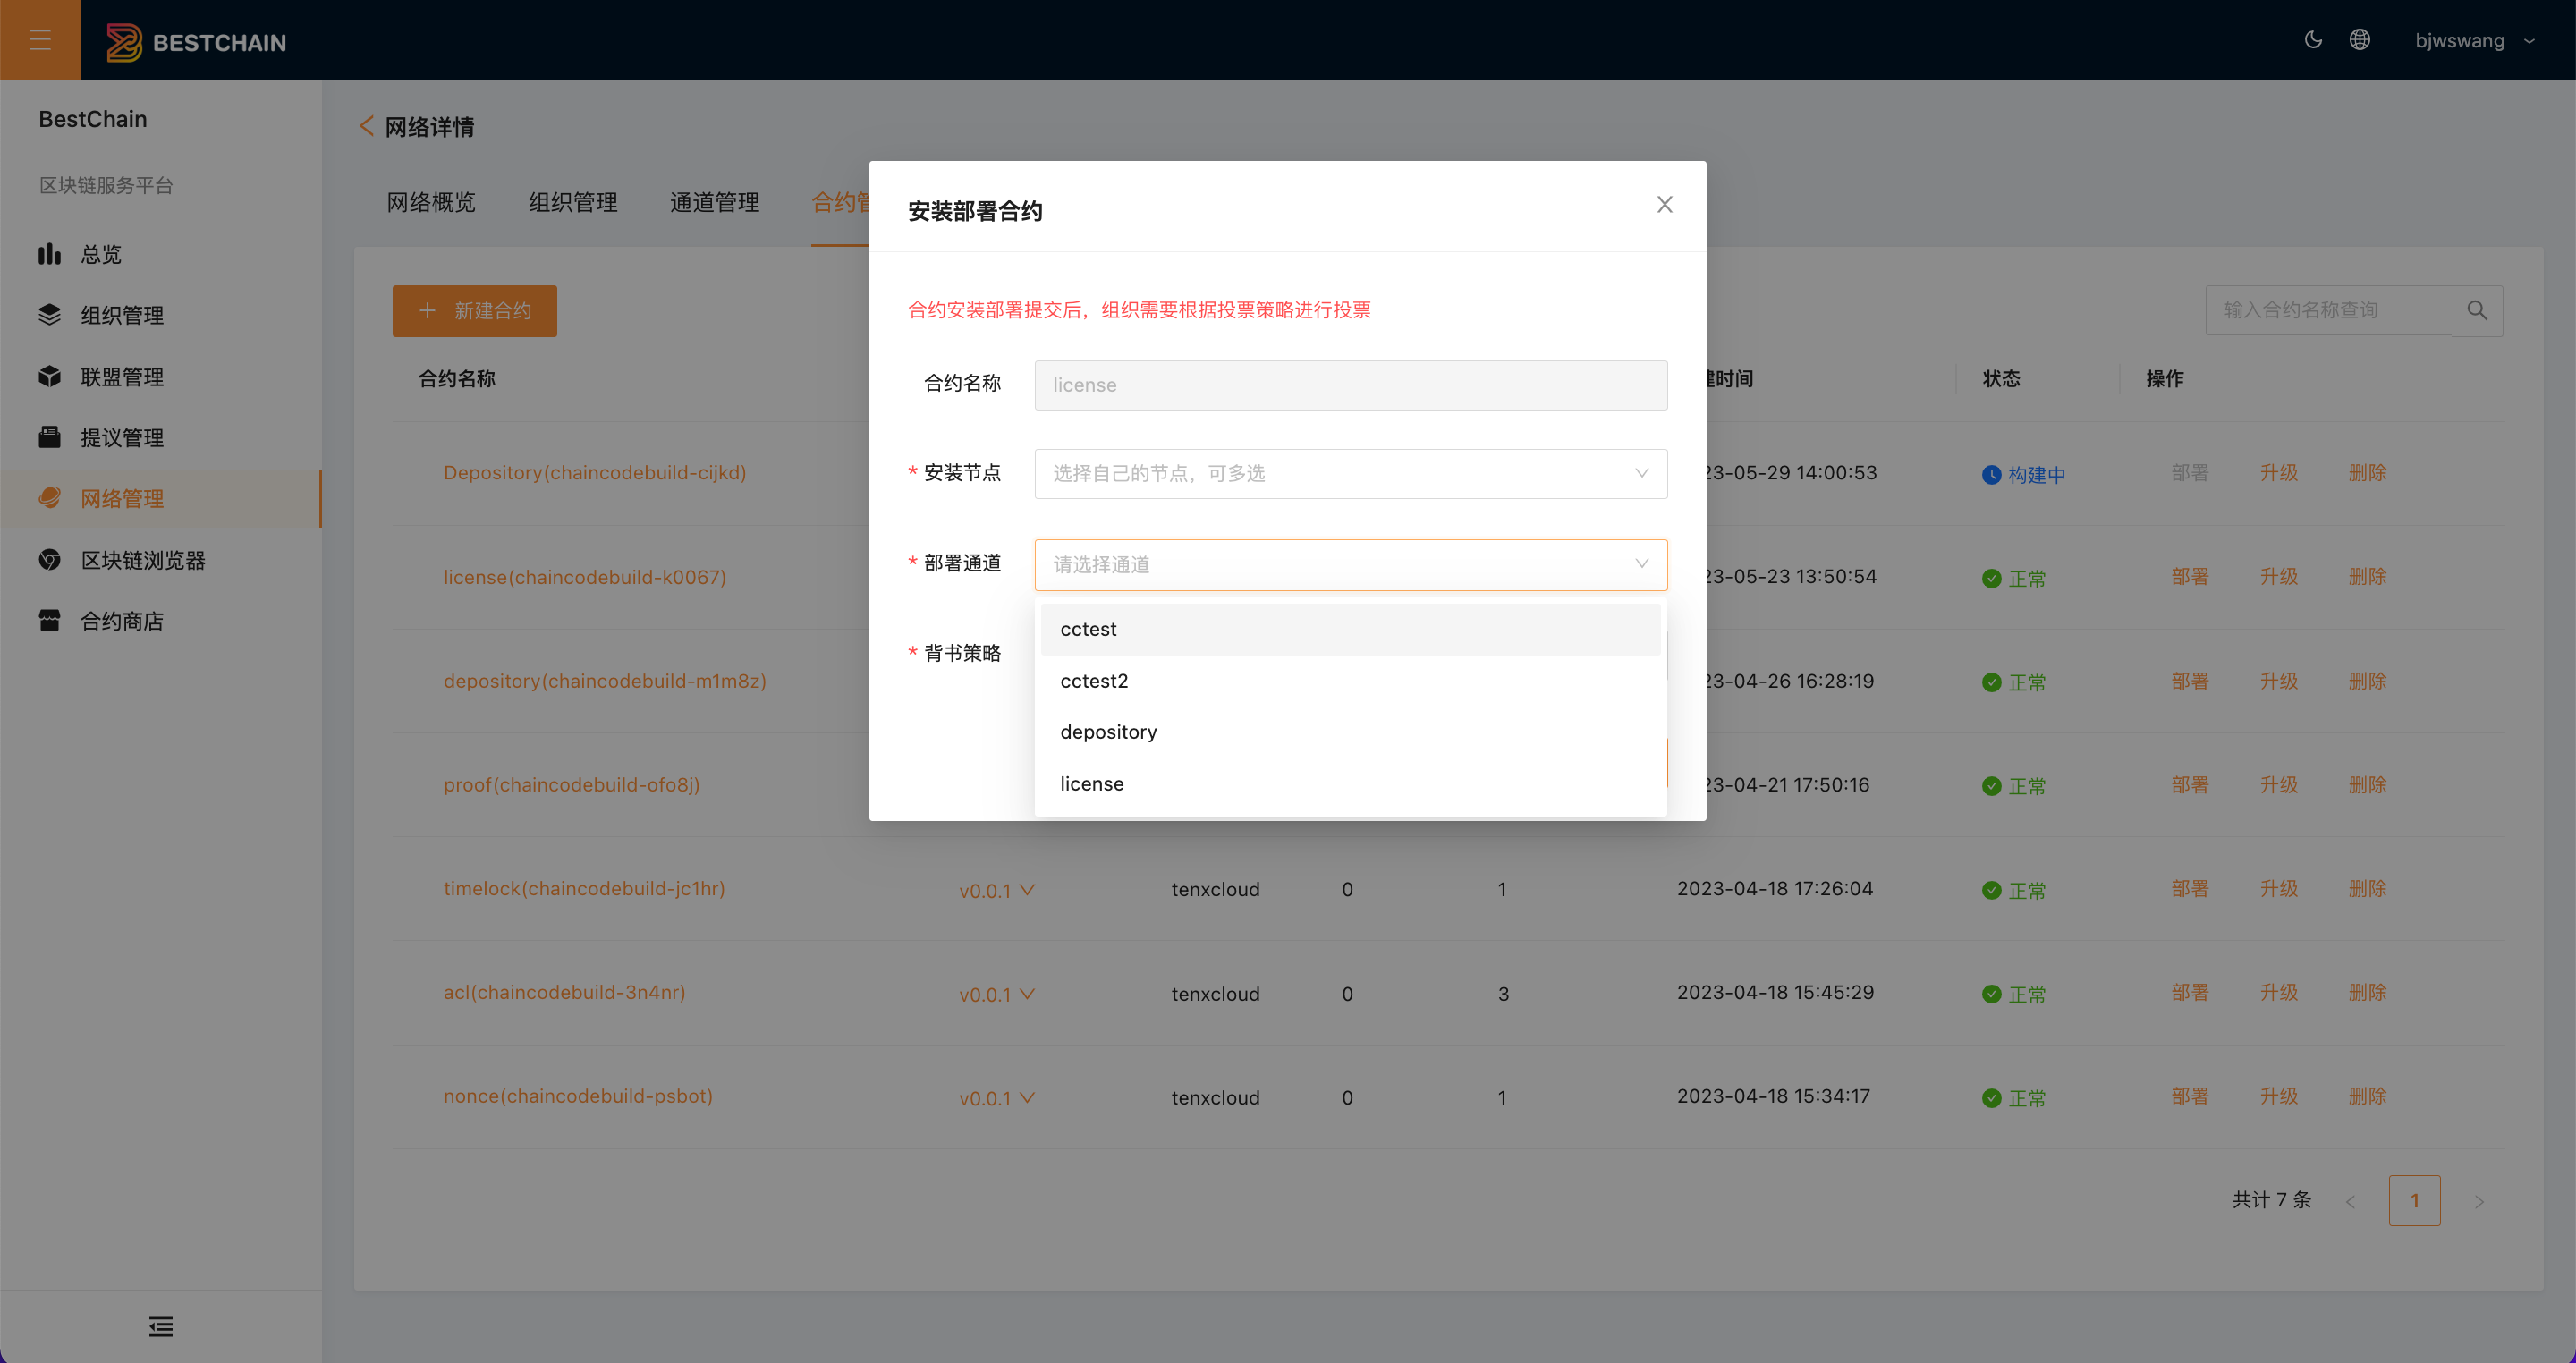Expand the v0.0.1 version dropdown for nonce
This screenshot has width=2576, height=1363.
point(997,1099)
